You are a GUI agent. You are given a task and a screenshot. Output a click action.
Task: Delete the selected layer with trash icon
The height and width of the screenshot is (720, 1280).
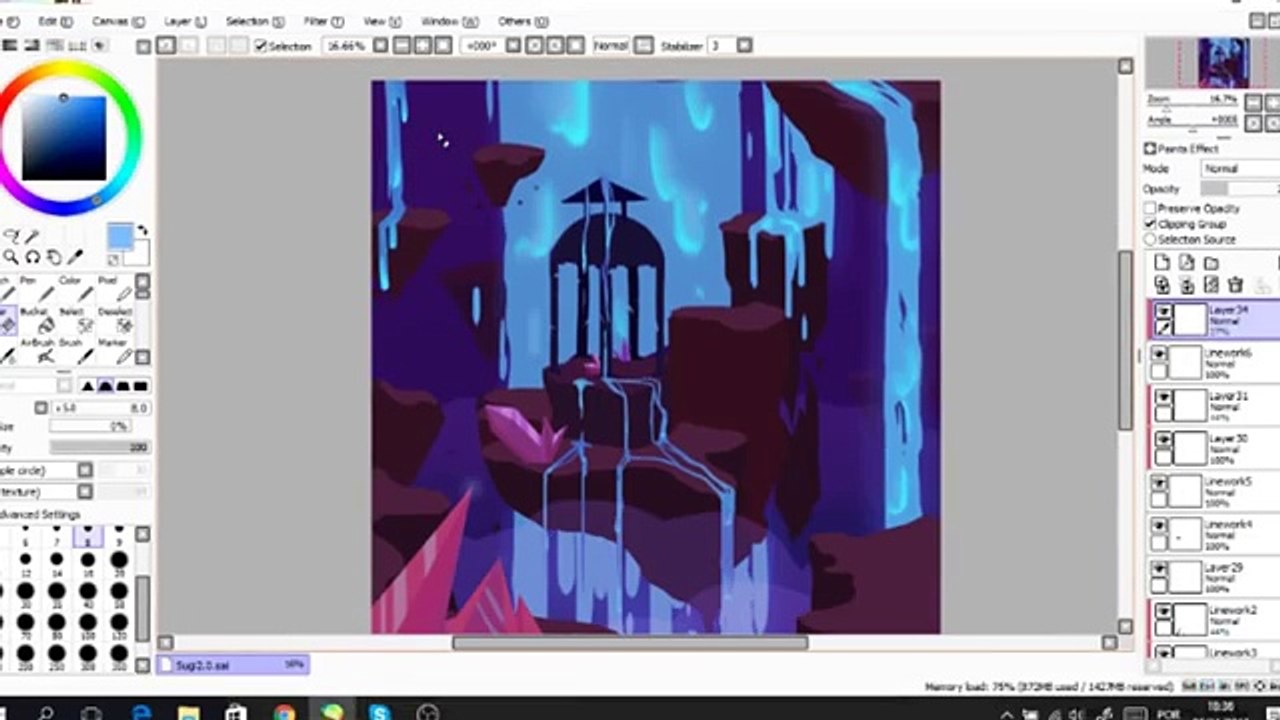[1236, 286]
